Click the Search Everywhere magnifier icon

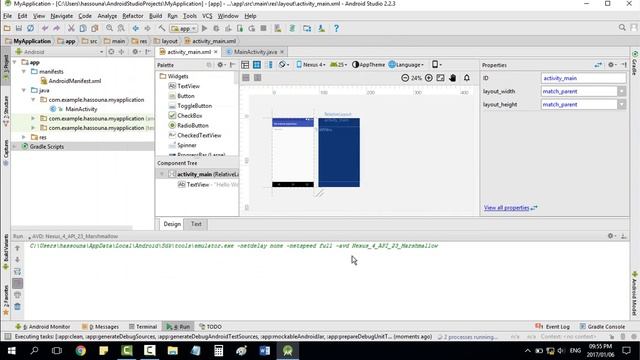point(622,28)
